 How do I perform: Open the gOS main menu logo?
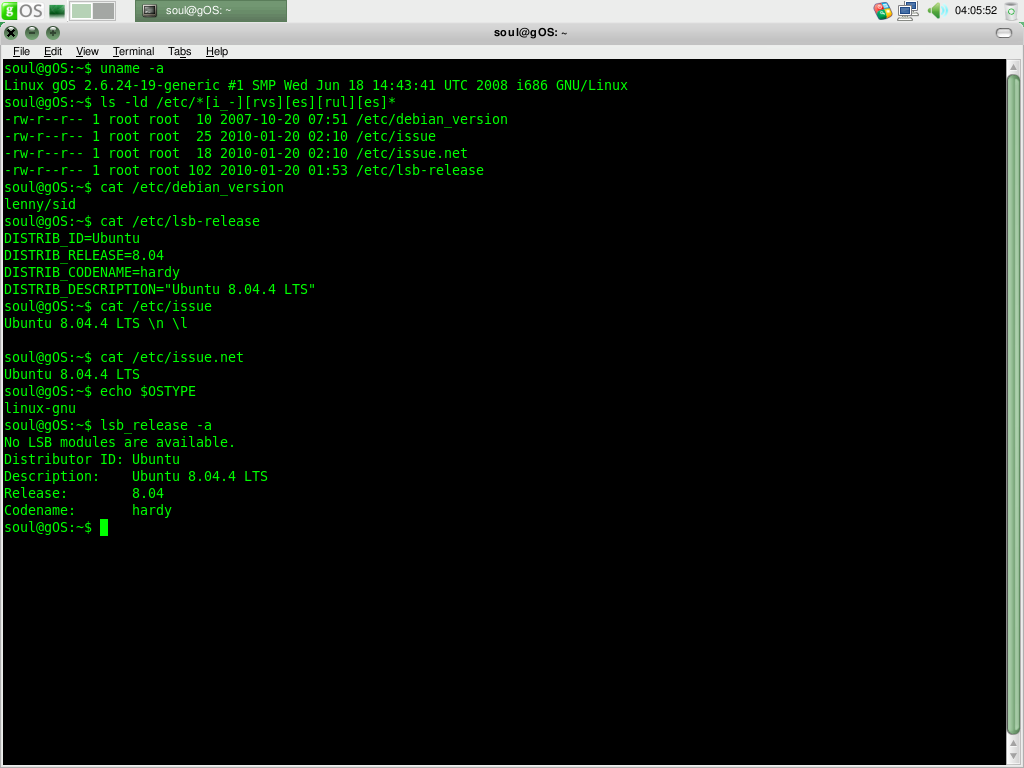(22, 10)
